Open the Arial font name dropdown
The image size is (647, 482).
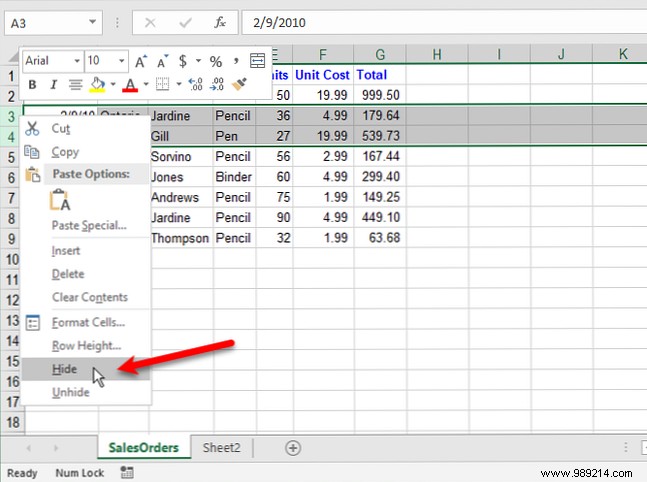pos(77,61)
